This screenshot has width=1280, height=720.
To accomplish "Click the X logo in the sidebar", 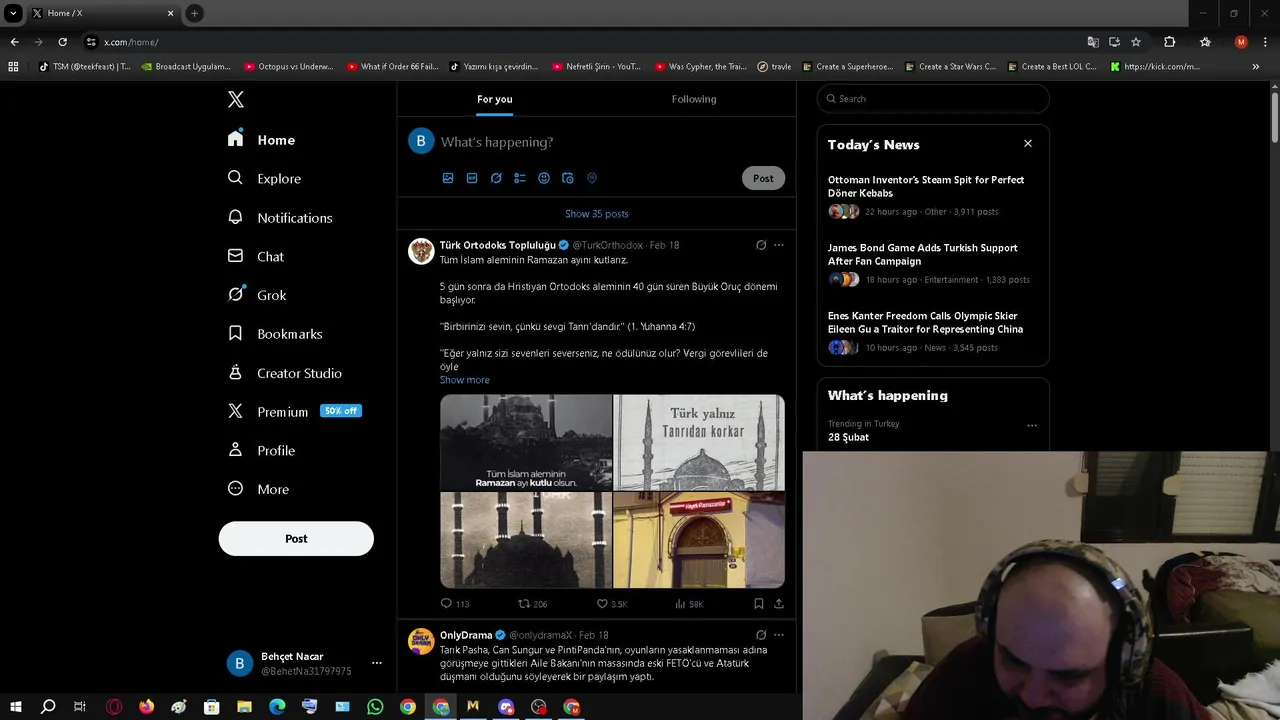I will point(236,99).
